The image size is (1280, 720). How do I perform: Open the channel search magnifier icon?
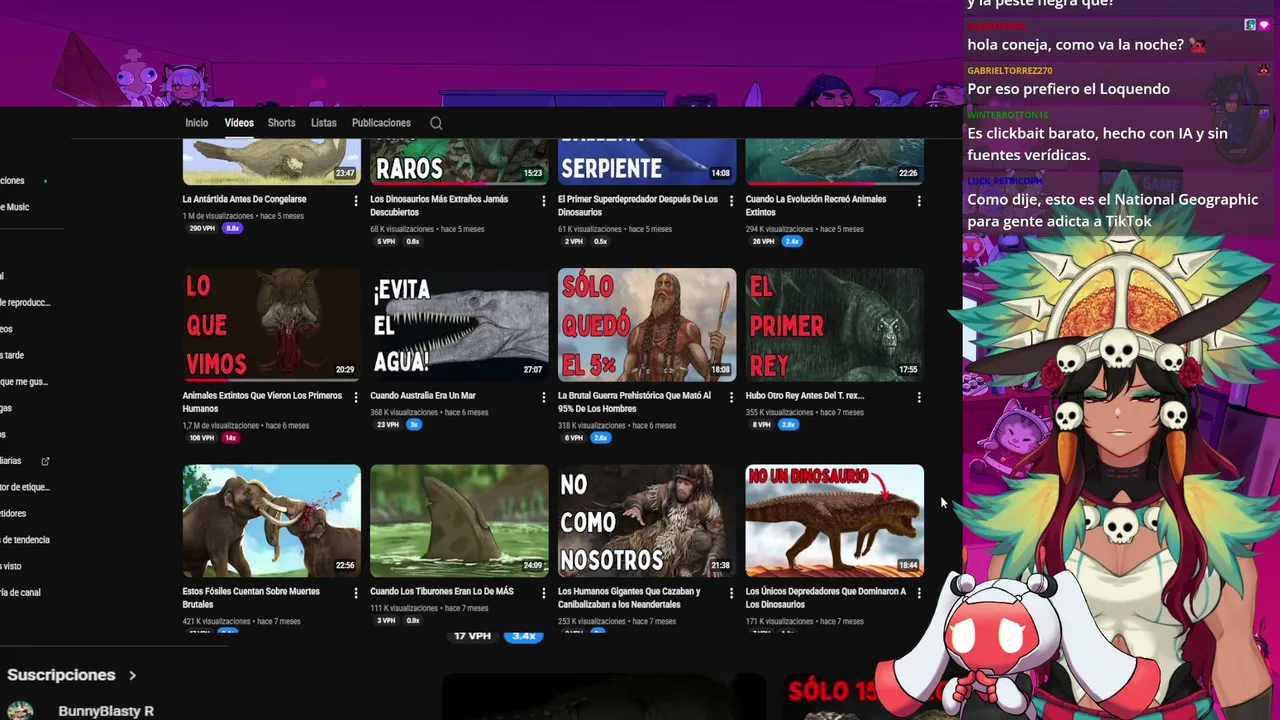[x=436, y=123]
